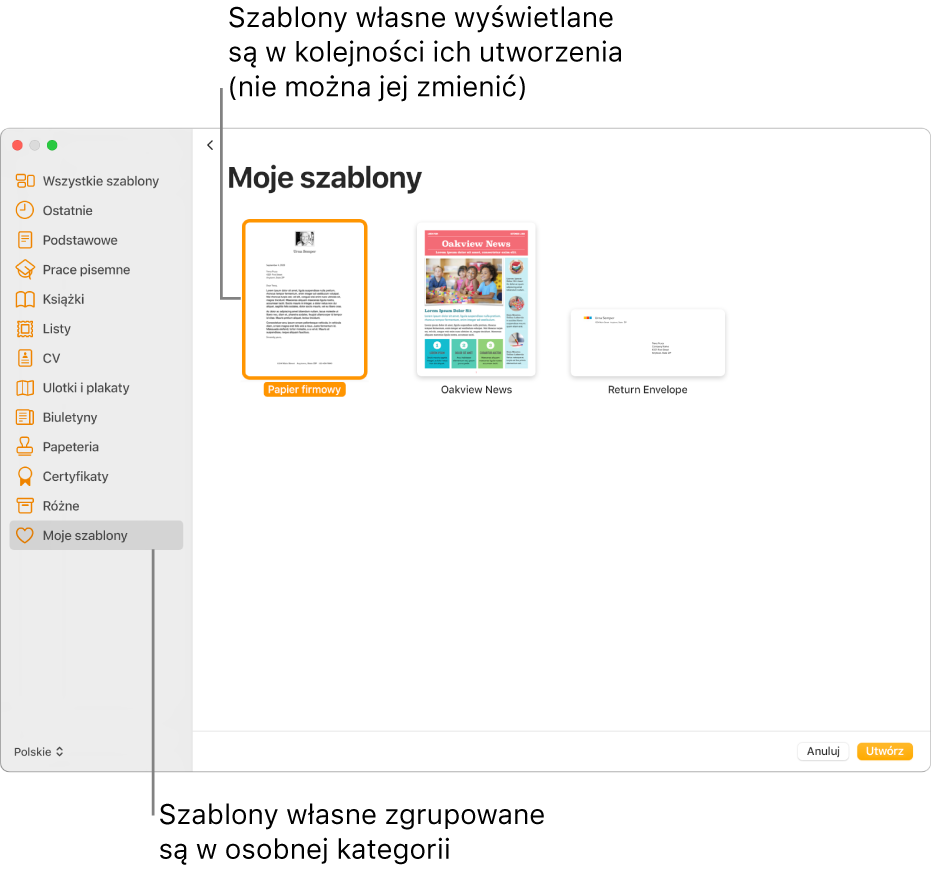Click the CV person document icon

25,358
